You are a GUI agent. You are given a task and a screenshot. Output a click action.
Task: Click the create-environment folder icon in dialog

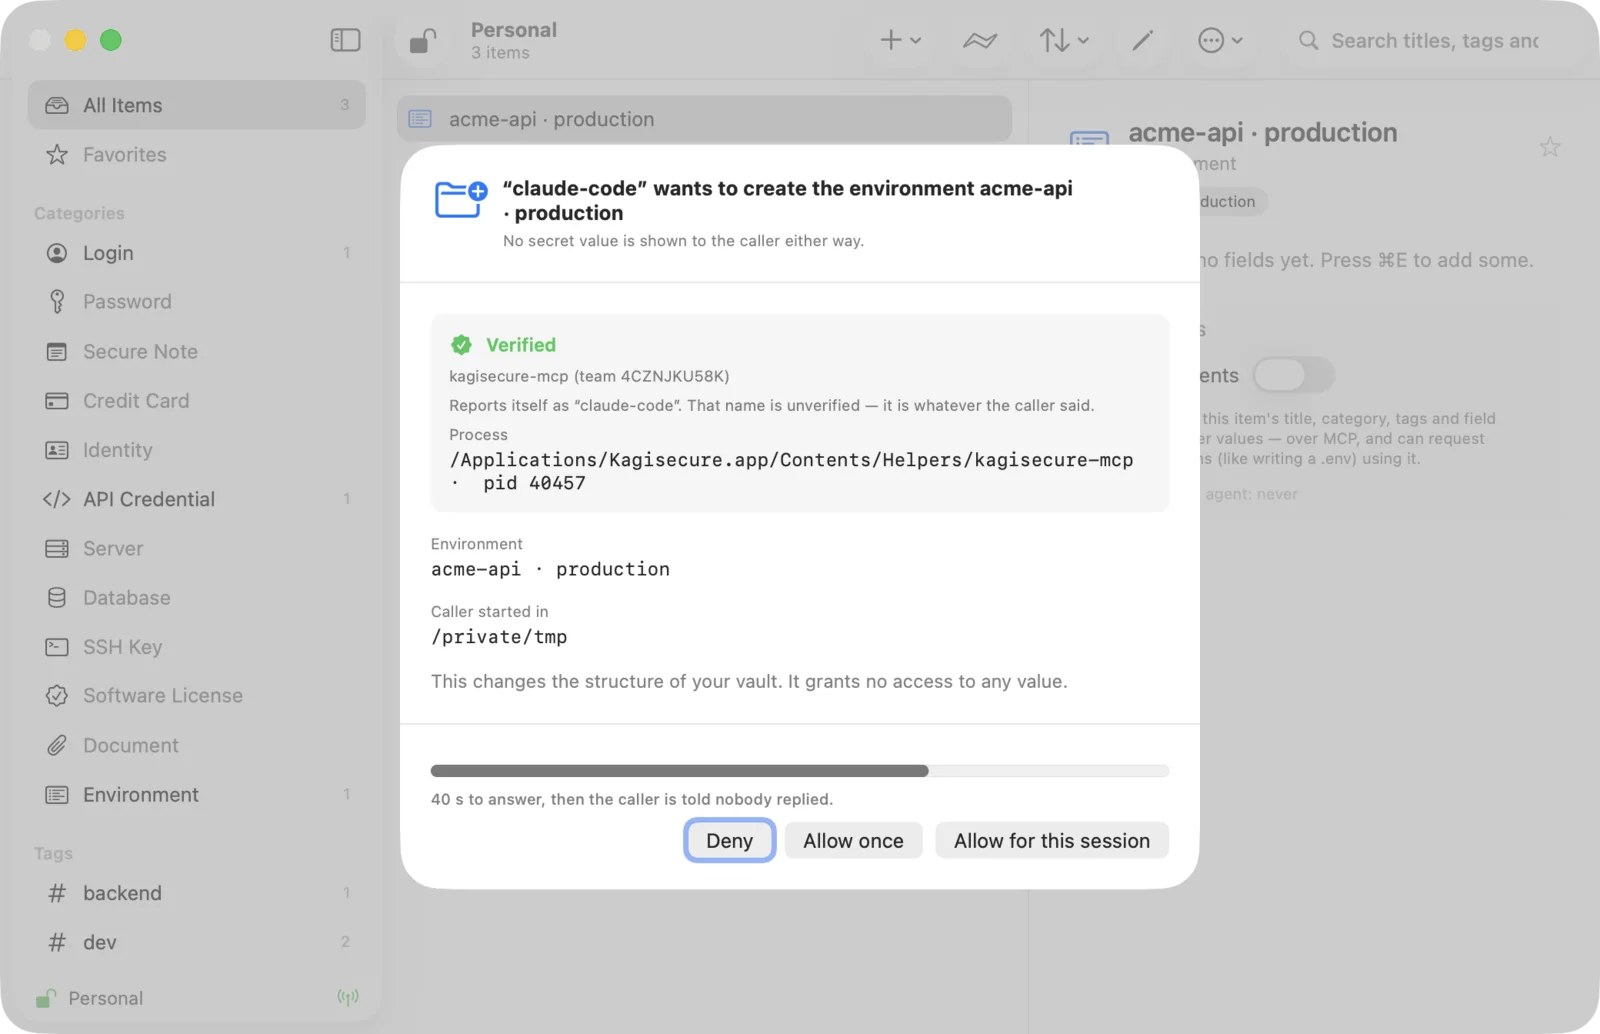[x=461, y=199]
